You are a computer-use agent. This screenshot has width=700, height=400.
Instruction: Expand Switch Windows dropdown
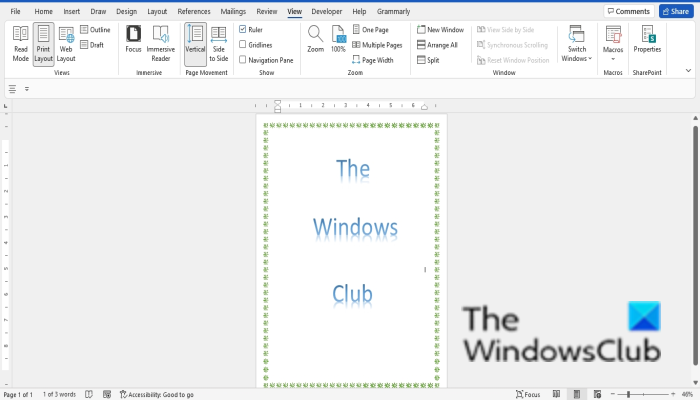click(x=577, y=44)
